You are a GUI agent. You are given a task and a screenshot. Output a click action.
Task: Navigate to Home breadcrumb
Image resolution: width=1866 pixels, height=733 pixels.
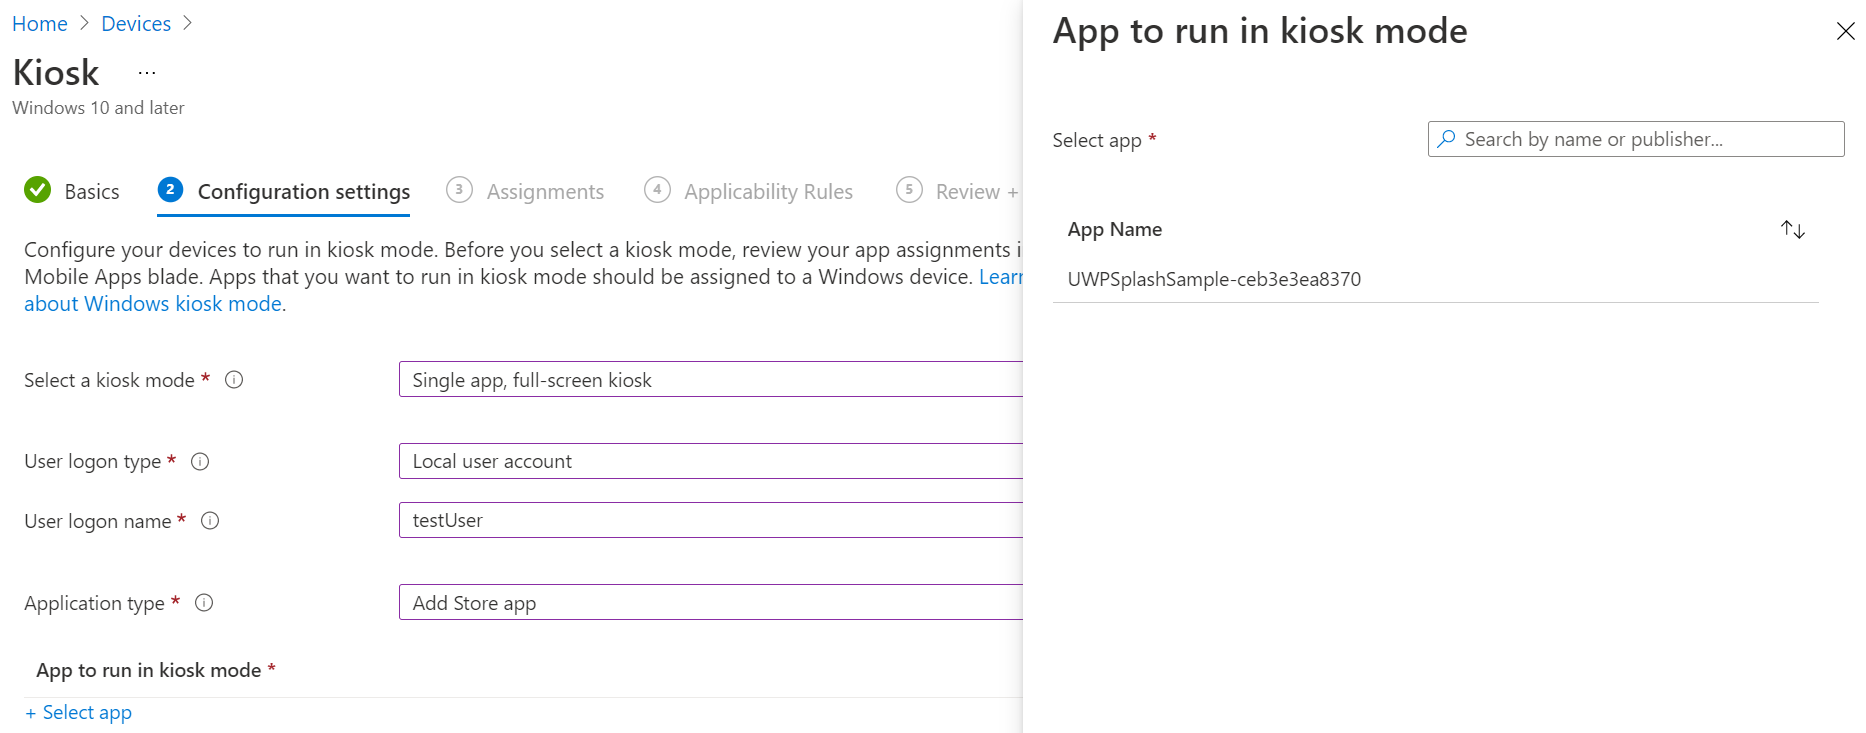click(40, 24)
